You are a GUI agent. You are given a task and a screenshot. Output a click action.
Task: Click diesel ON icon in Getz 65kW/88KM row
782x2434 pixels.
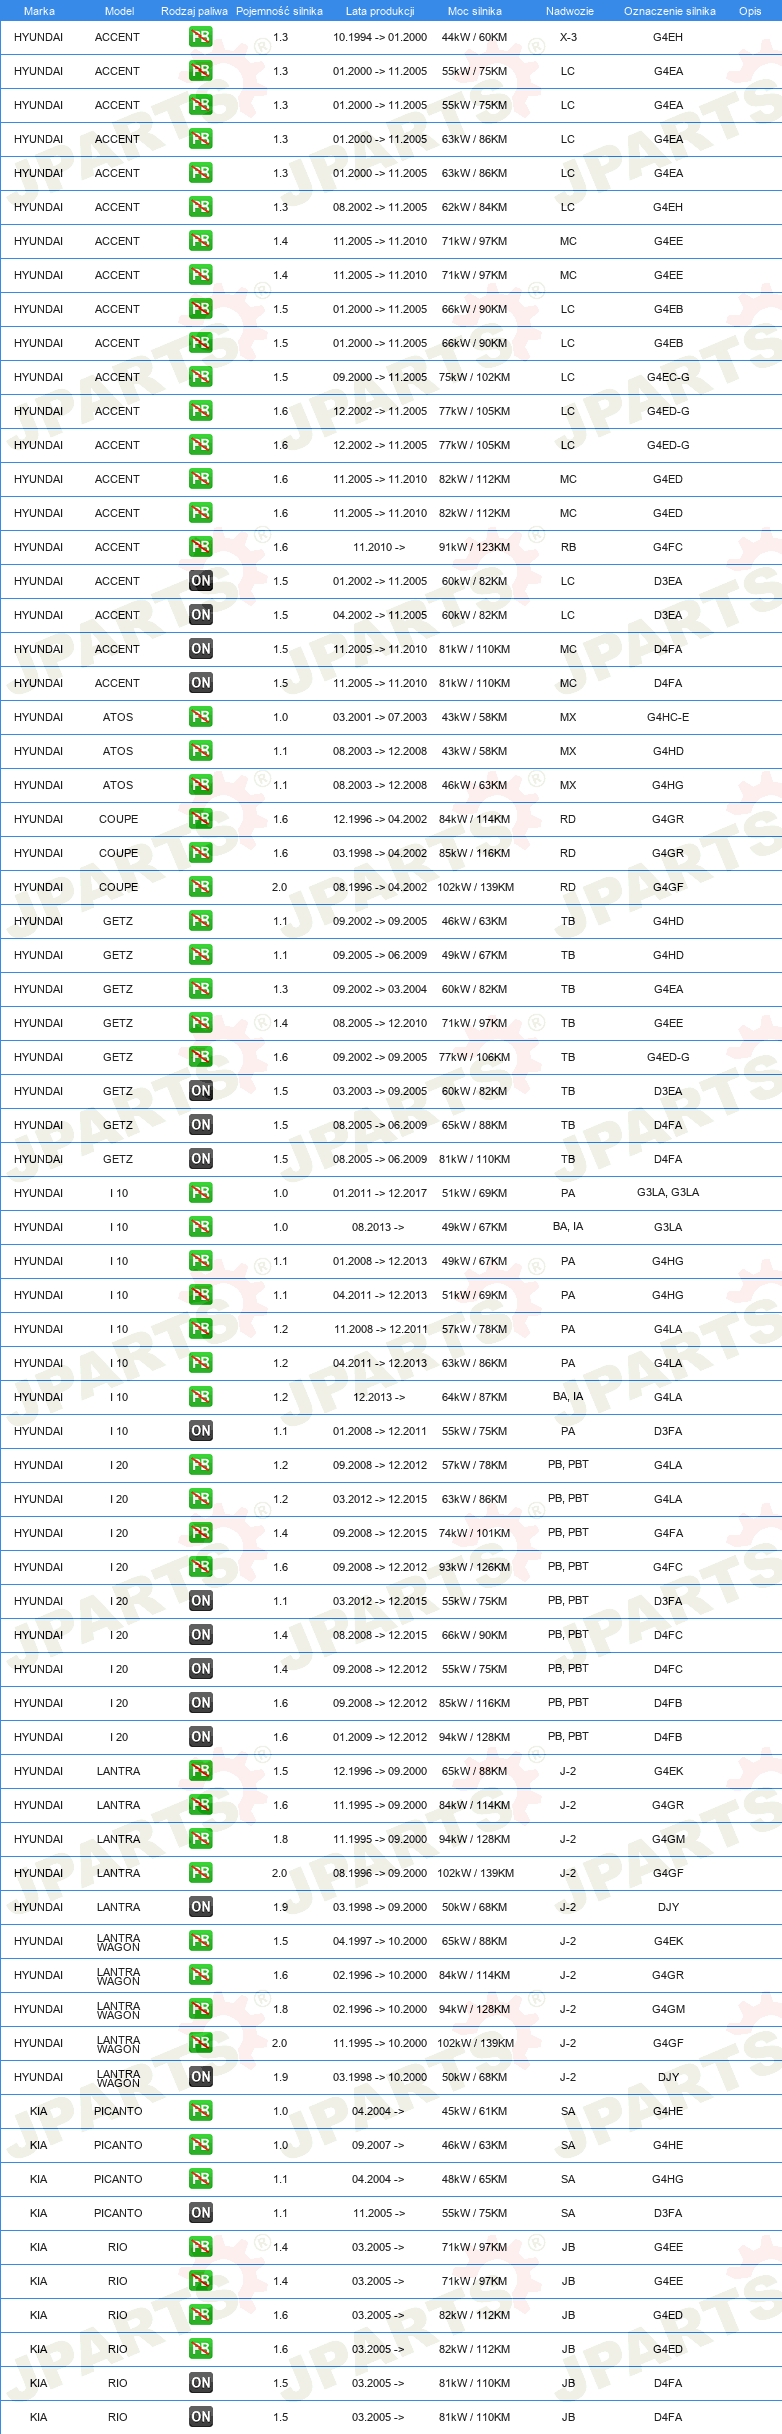200,1125
